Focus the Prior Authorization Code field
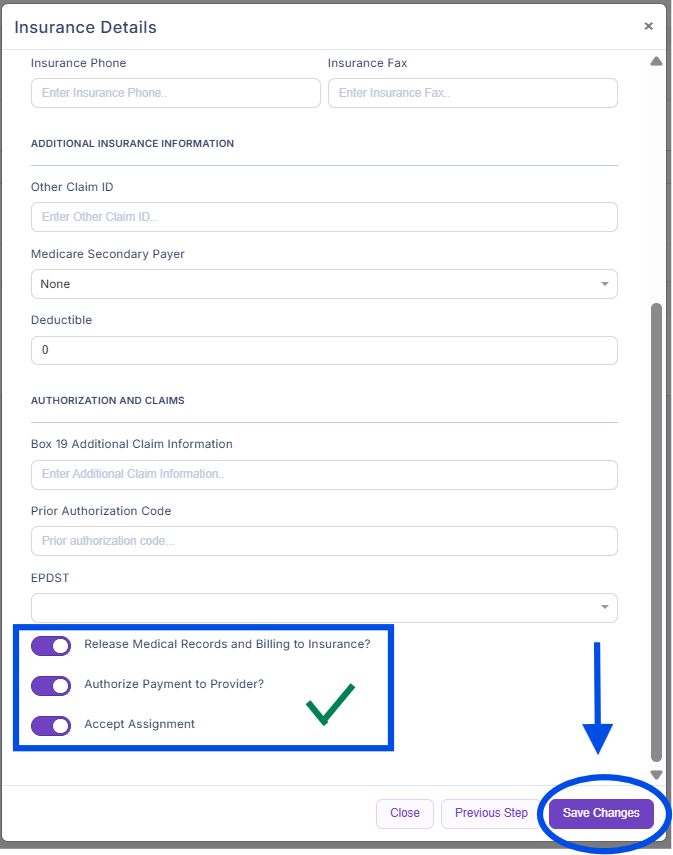This screenshot has width=673, height=855. [323, 541]
